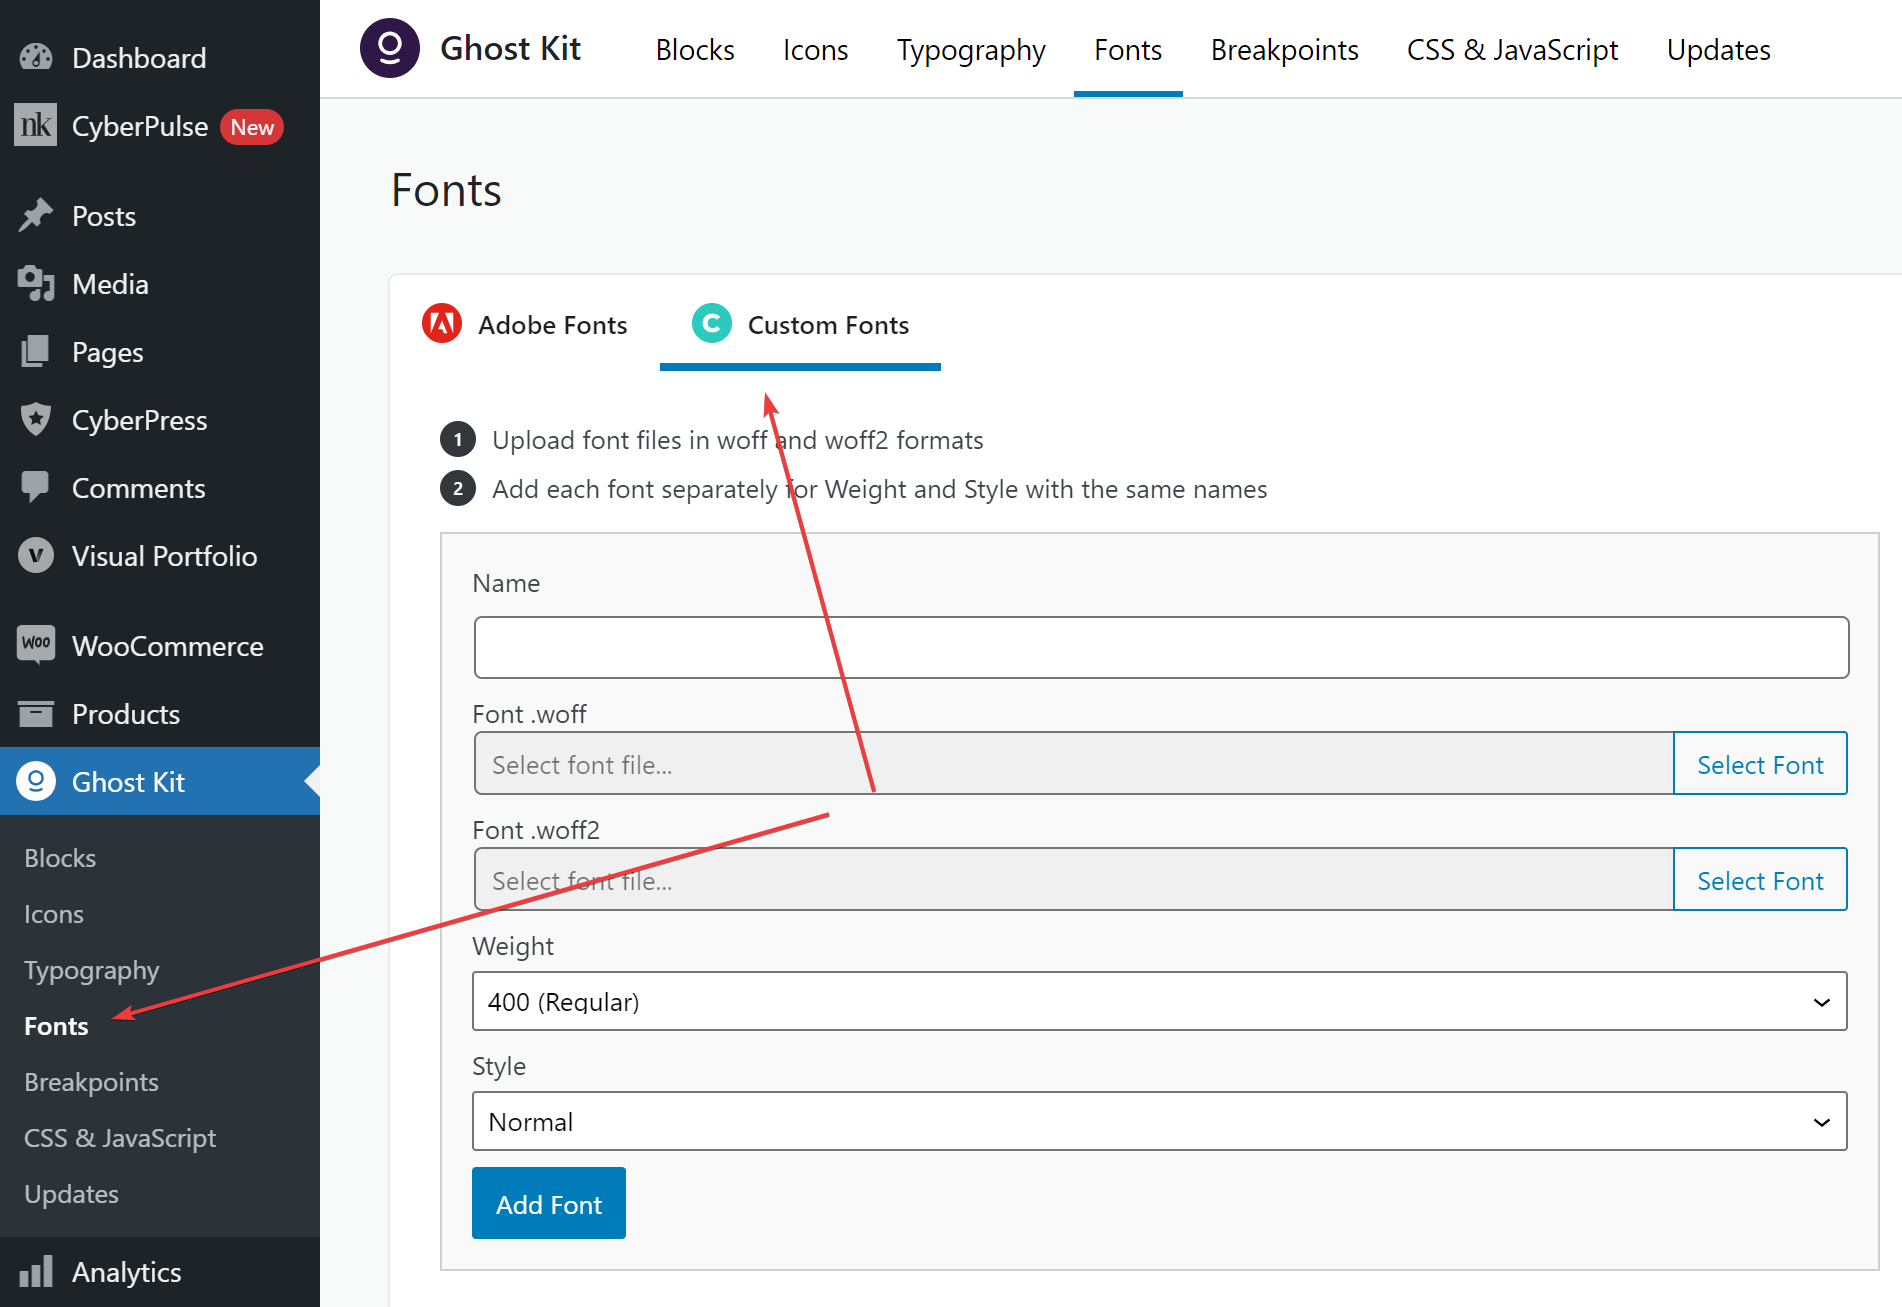1902x1307 pixels.
Task: Open Icons submenu link in sidebar
Action: coord(54,914)
